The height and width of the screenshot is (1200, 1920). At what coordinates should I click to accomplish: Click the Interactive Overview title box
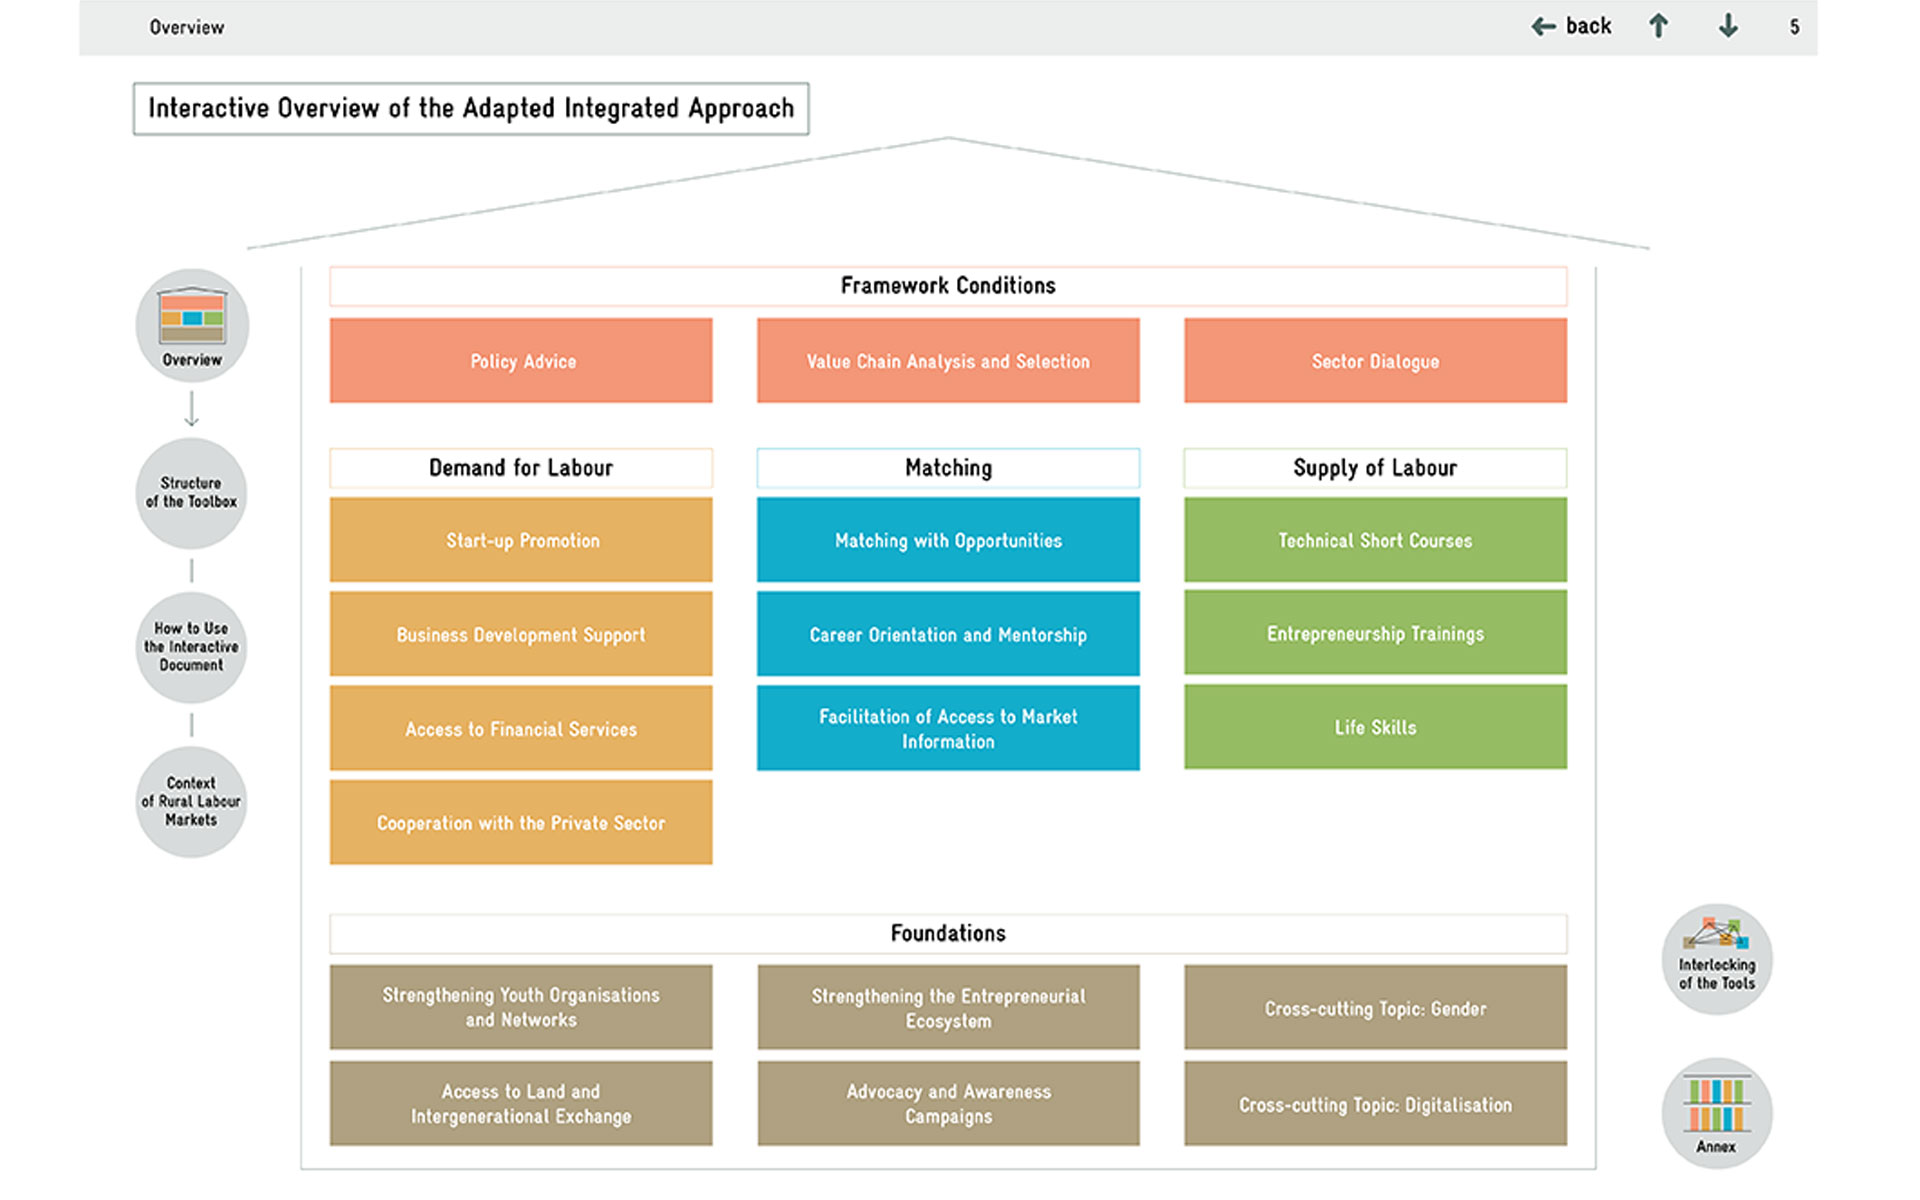[471, 108]
